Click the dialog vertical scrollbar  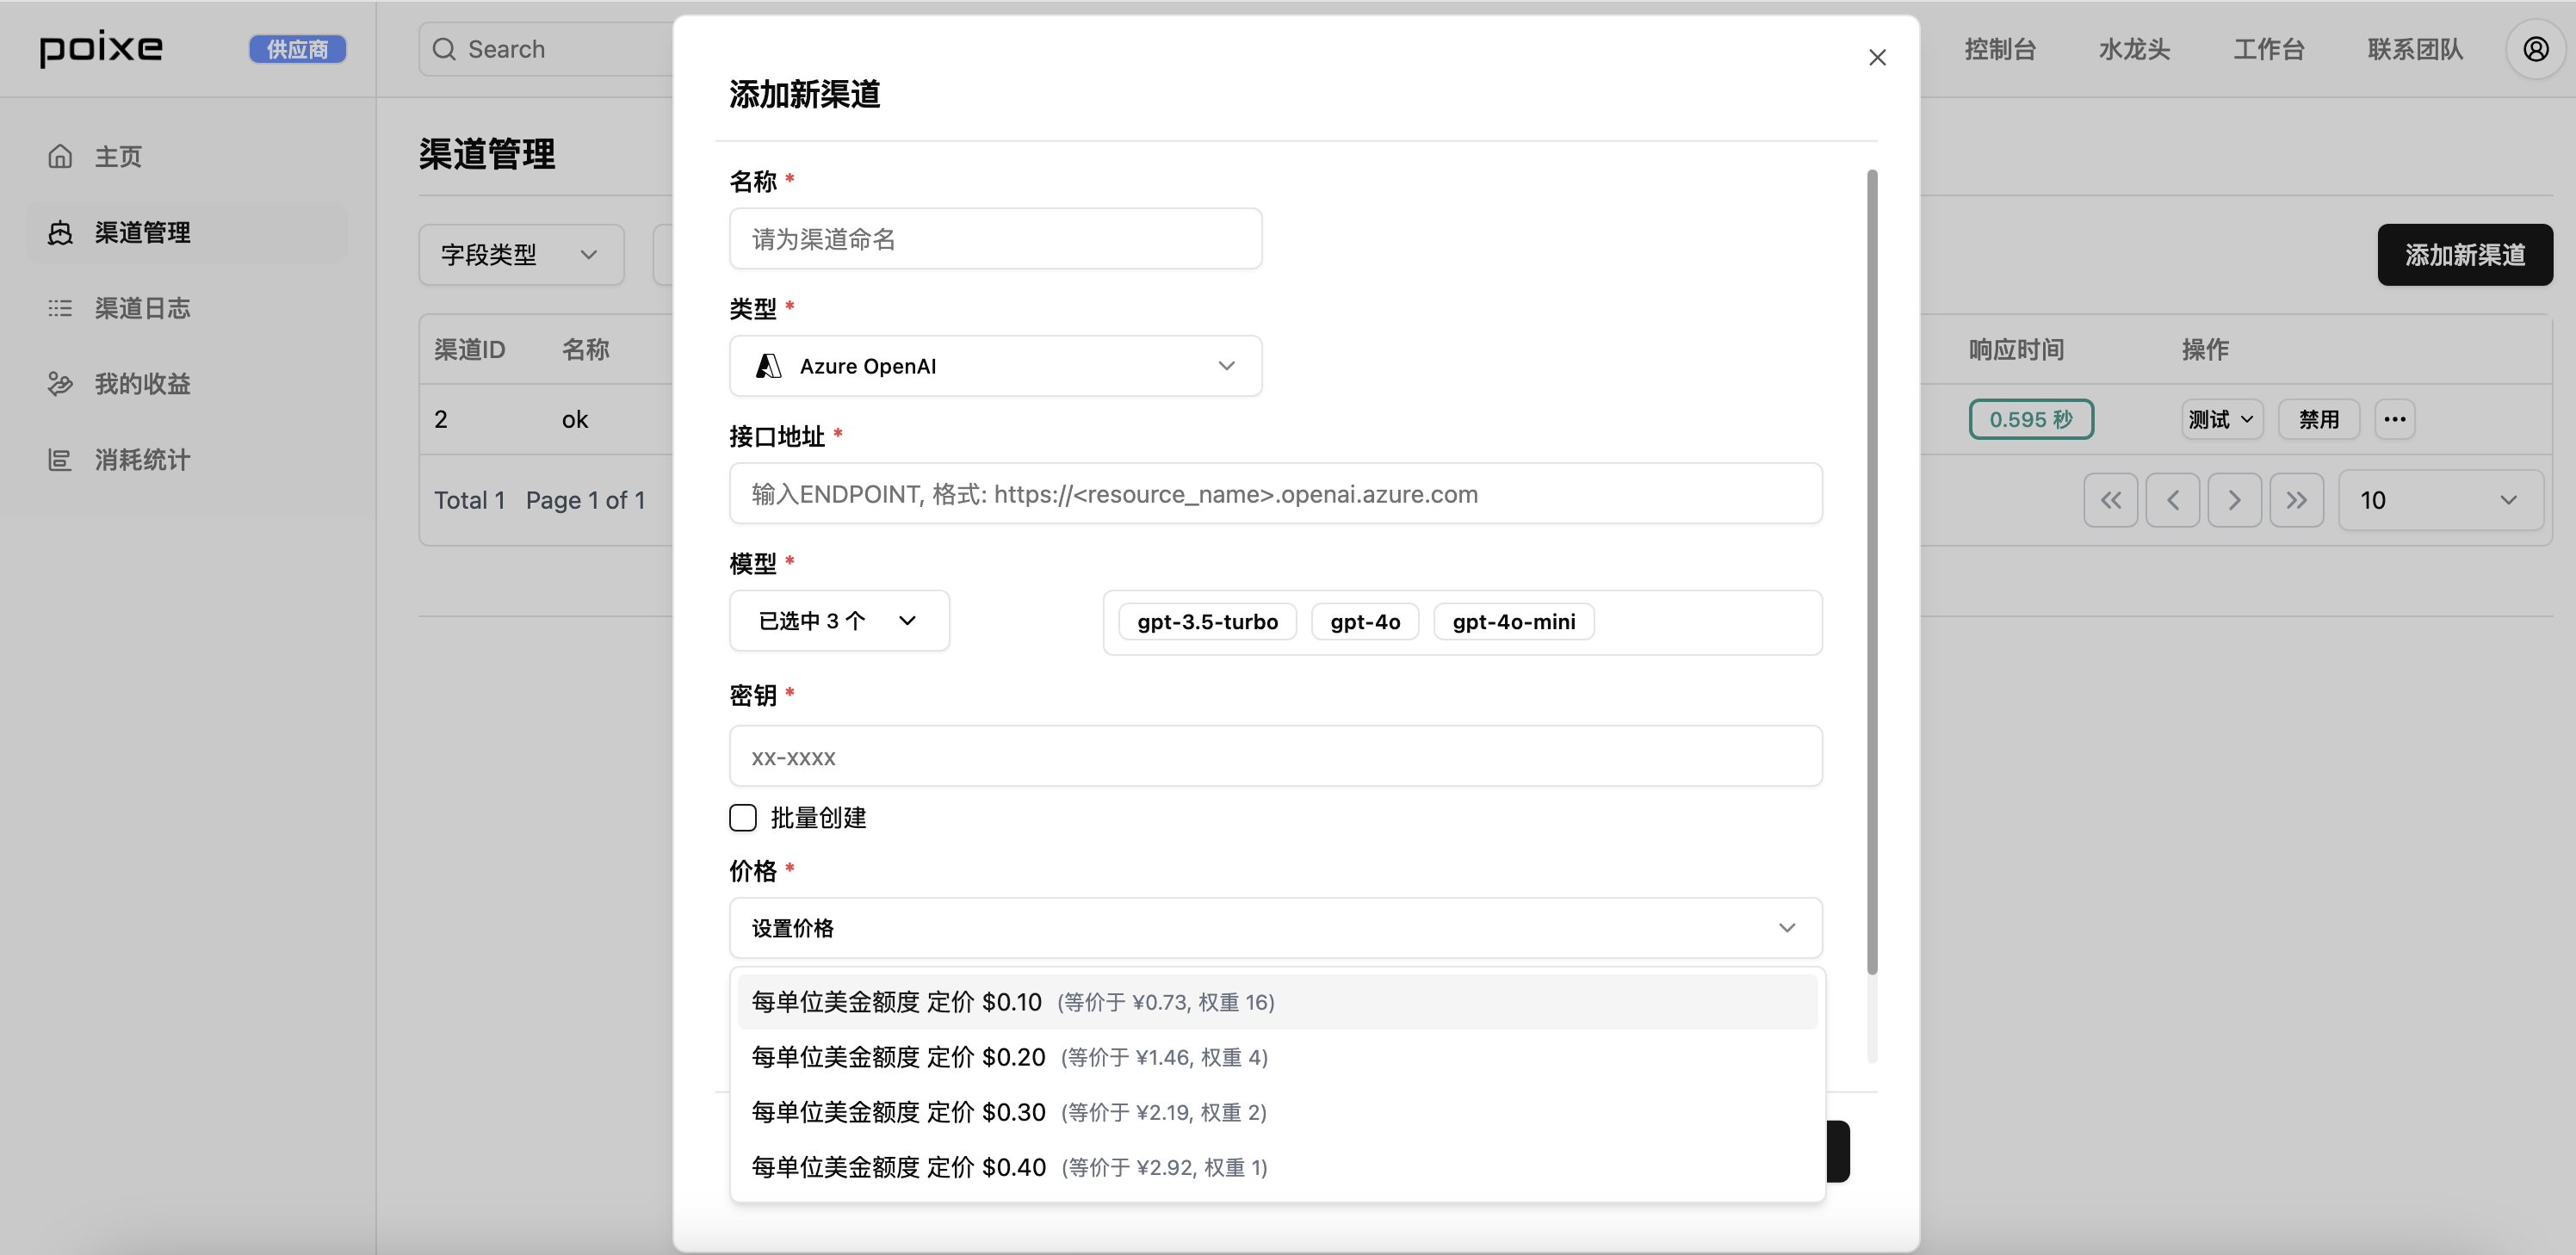pyautogui.click(x=1872, y=570)
